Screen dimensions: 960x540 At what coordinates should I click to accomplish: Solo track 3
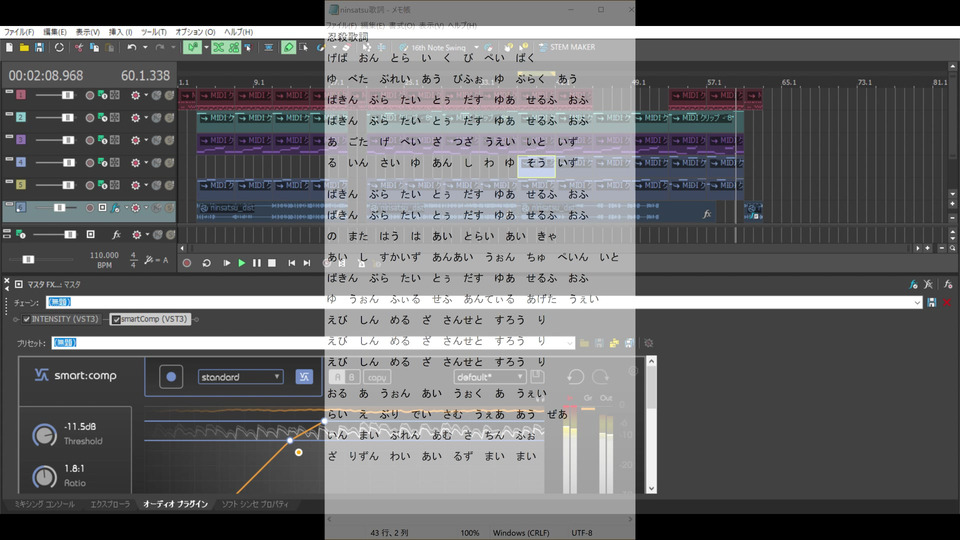coord(169,140)
